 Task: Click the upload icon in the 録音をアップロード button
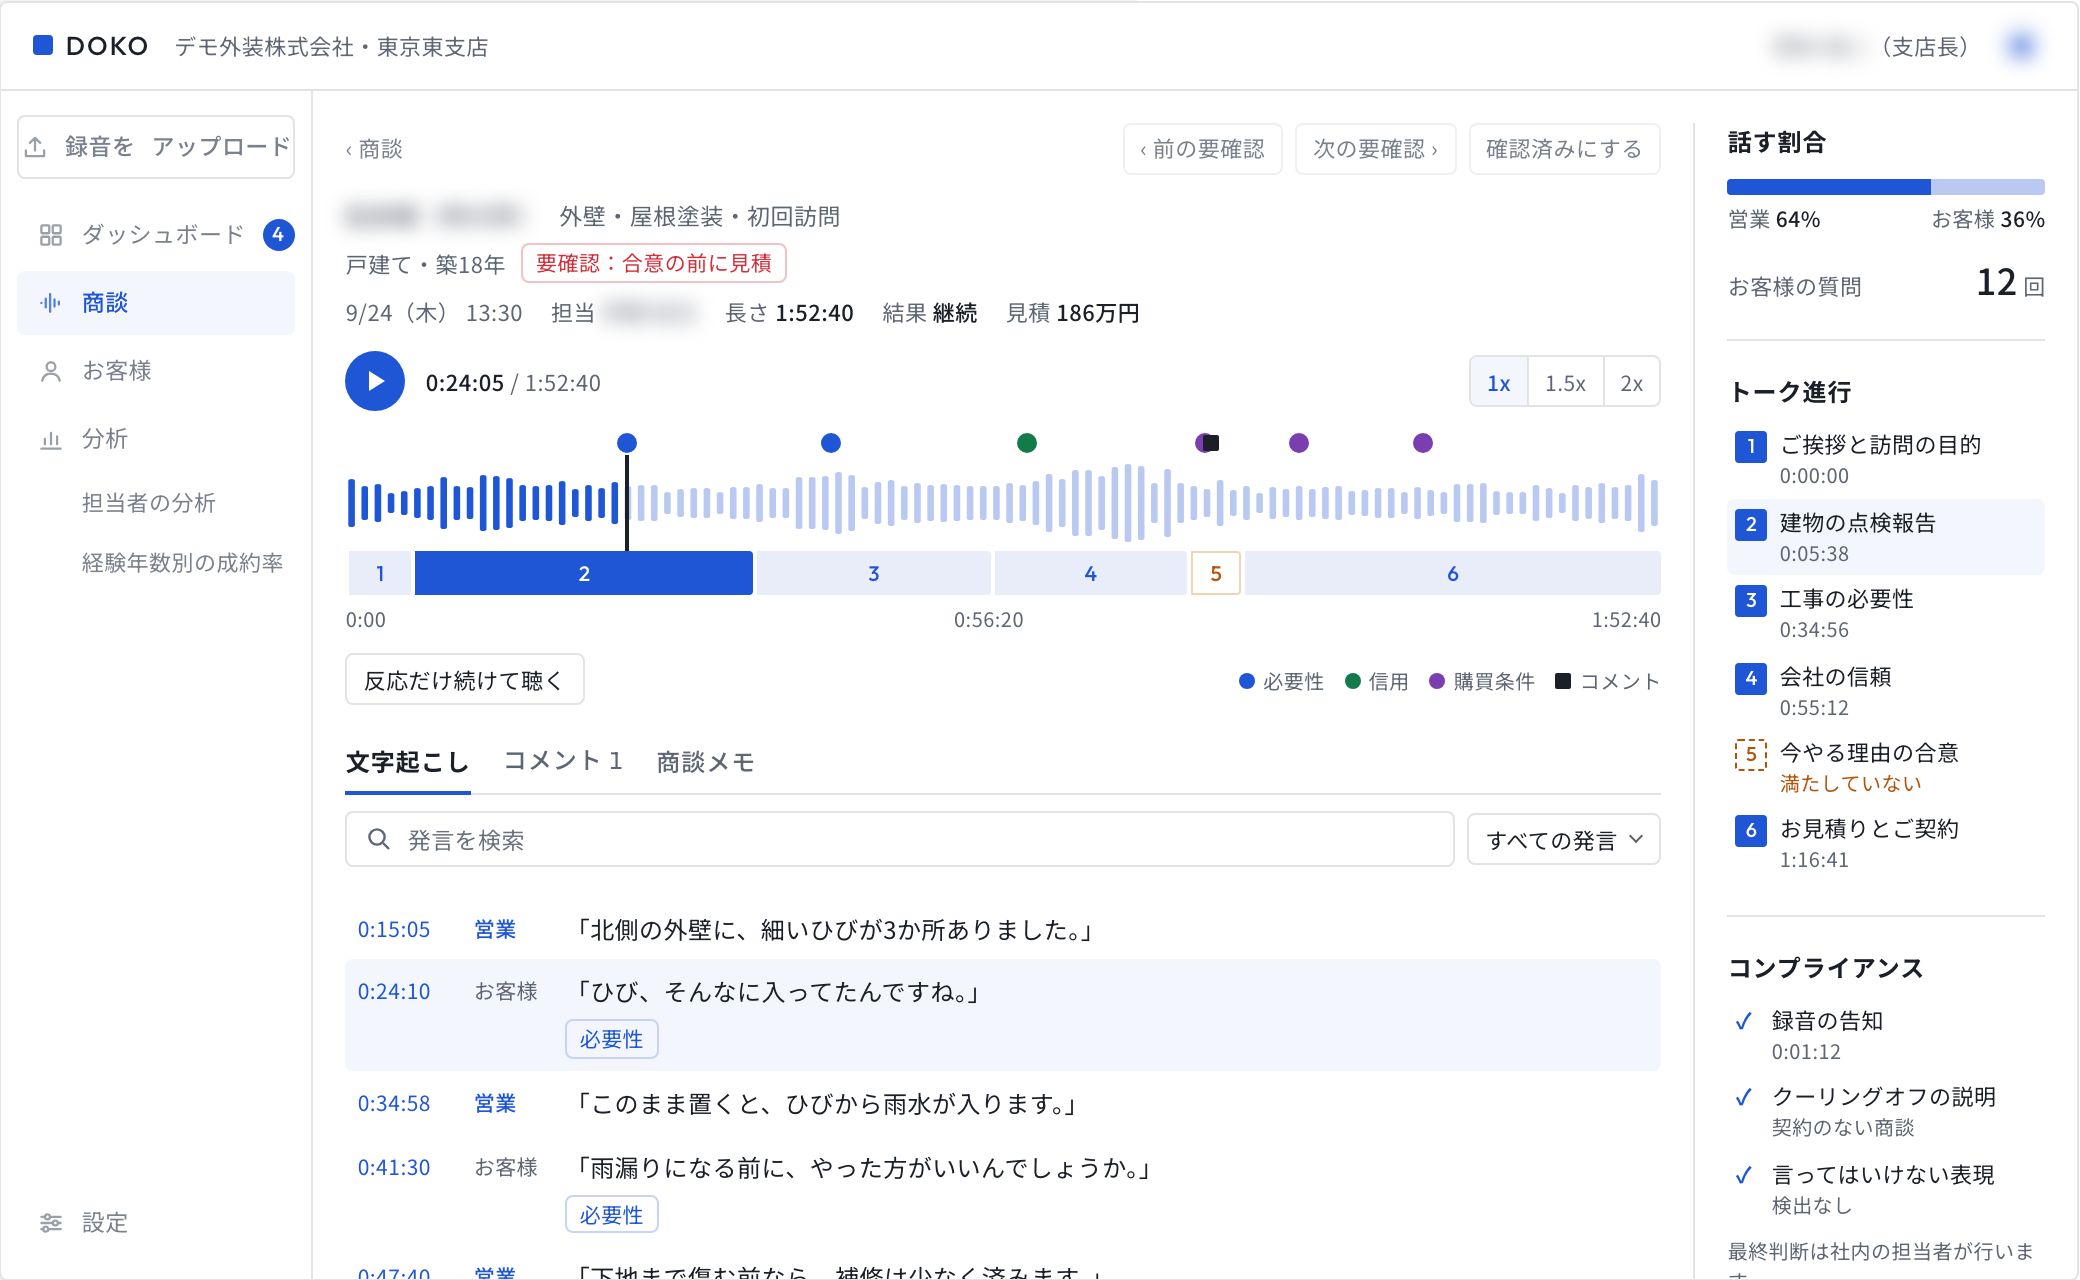[36, 147]
